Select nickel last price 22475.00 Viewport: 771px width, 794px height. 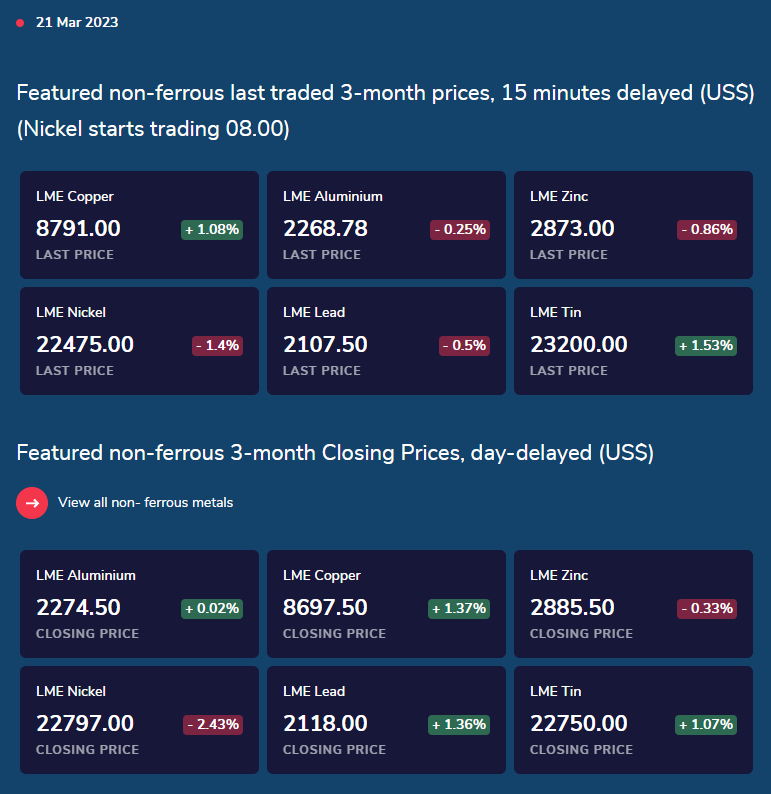point(85,344)
